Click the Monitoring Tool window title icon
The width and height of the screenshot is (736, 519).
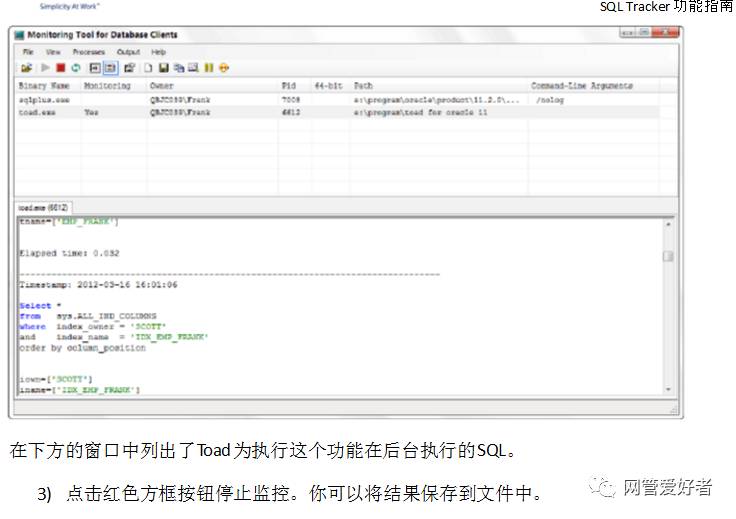19,35
